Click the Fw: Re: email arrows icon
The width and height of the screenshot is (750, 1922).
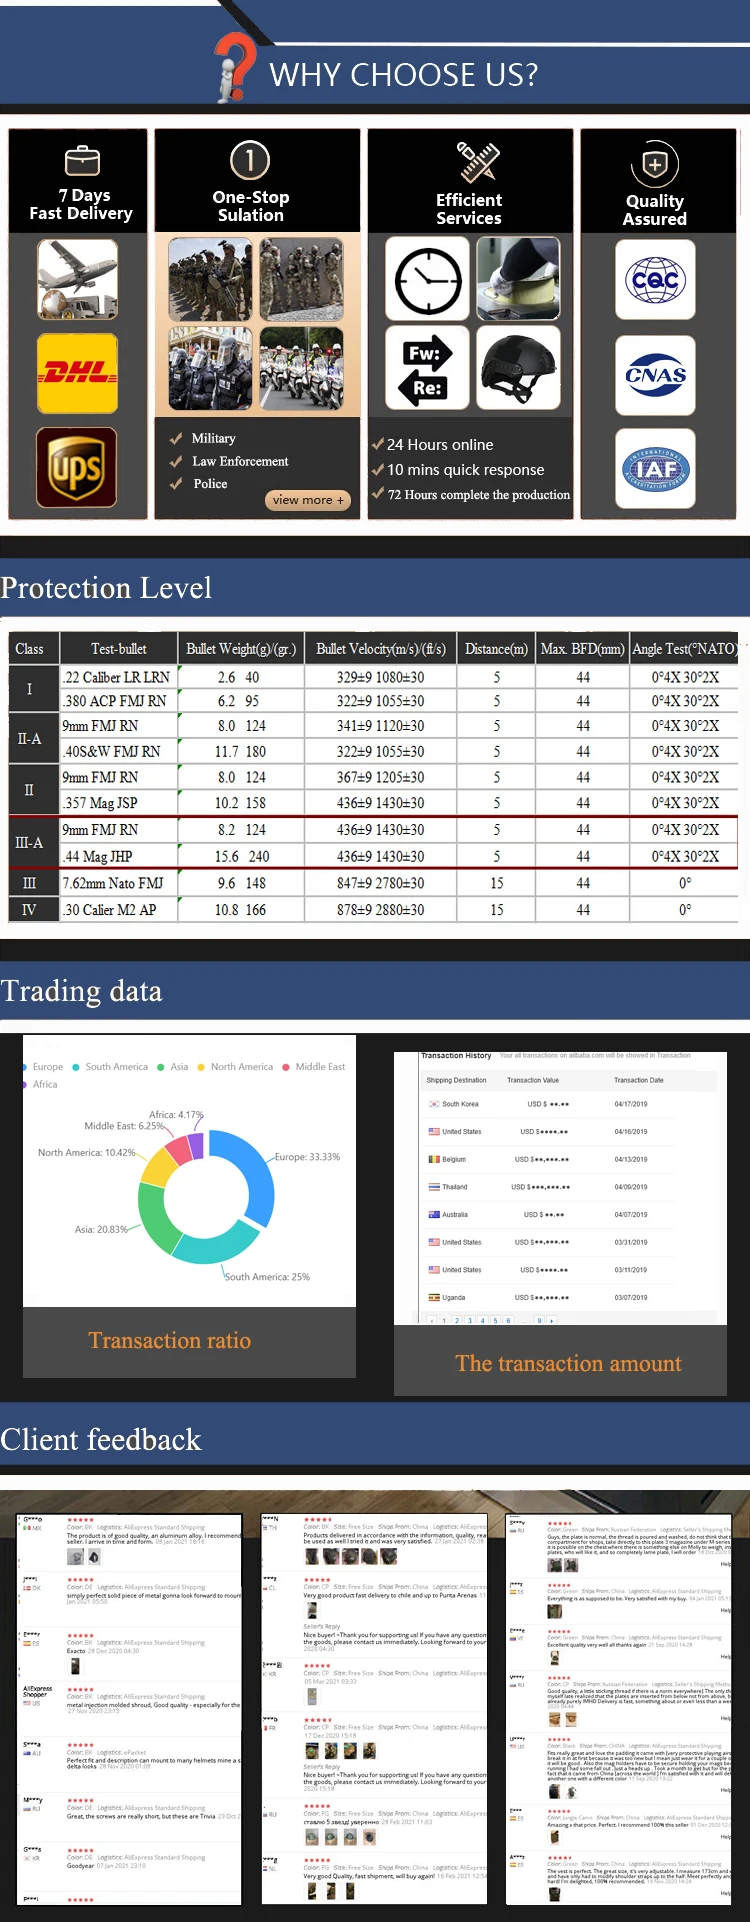[428, 367]
